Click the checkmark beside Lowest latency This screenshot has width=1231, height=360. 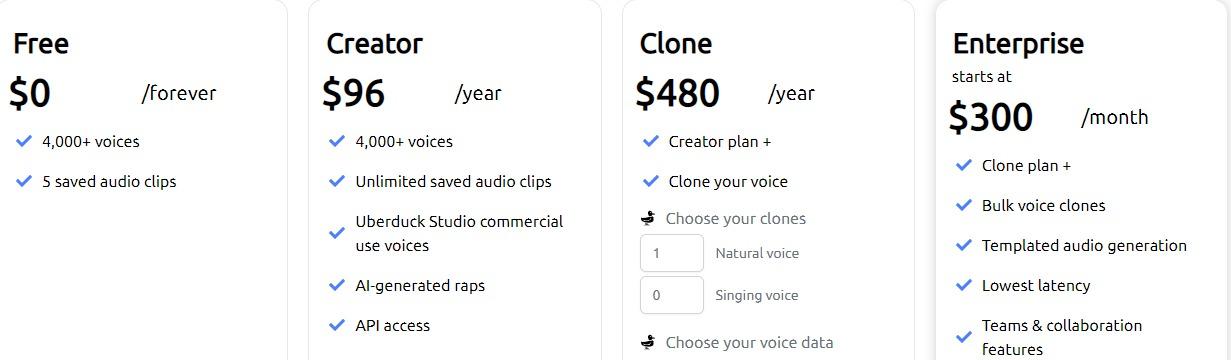pos(964,285)
